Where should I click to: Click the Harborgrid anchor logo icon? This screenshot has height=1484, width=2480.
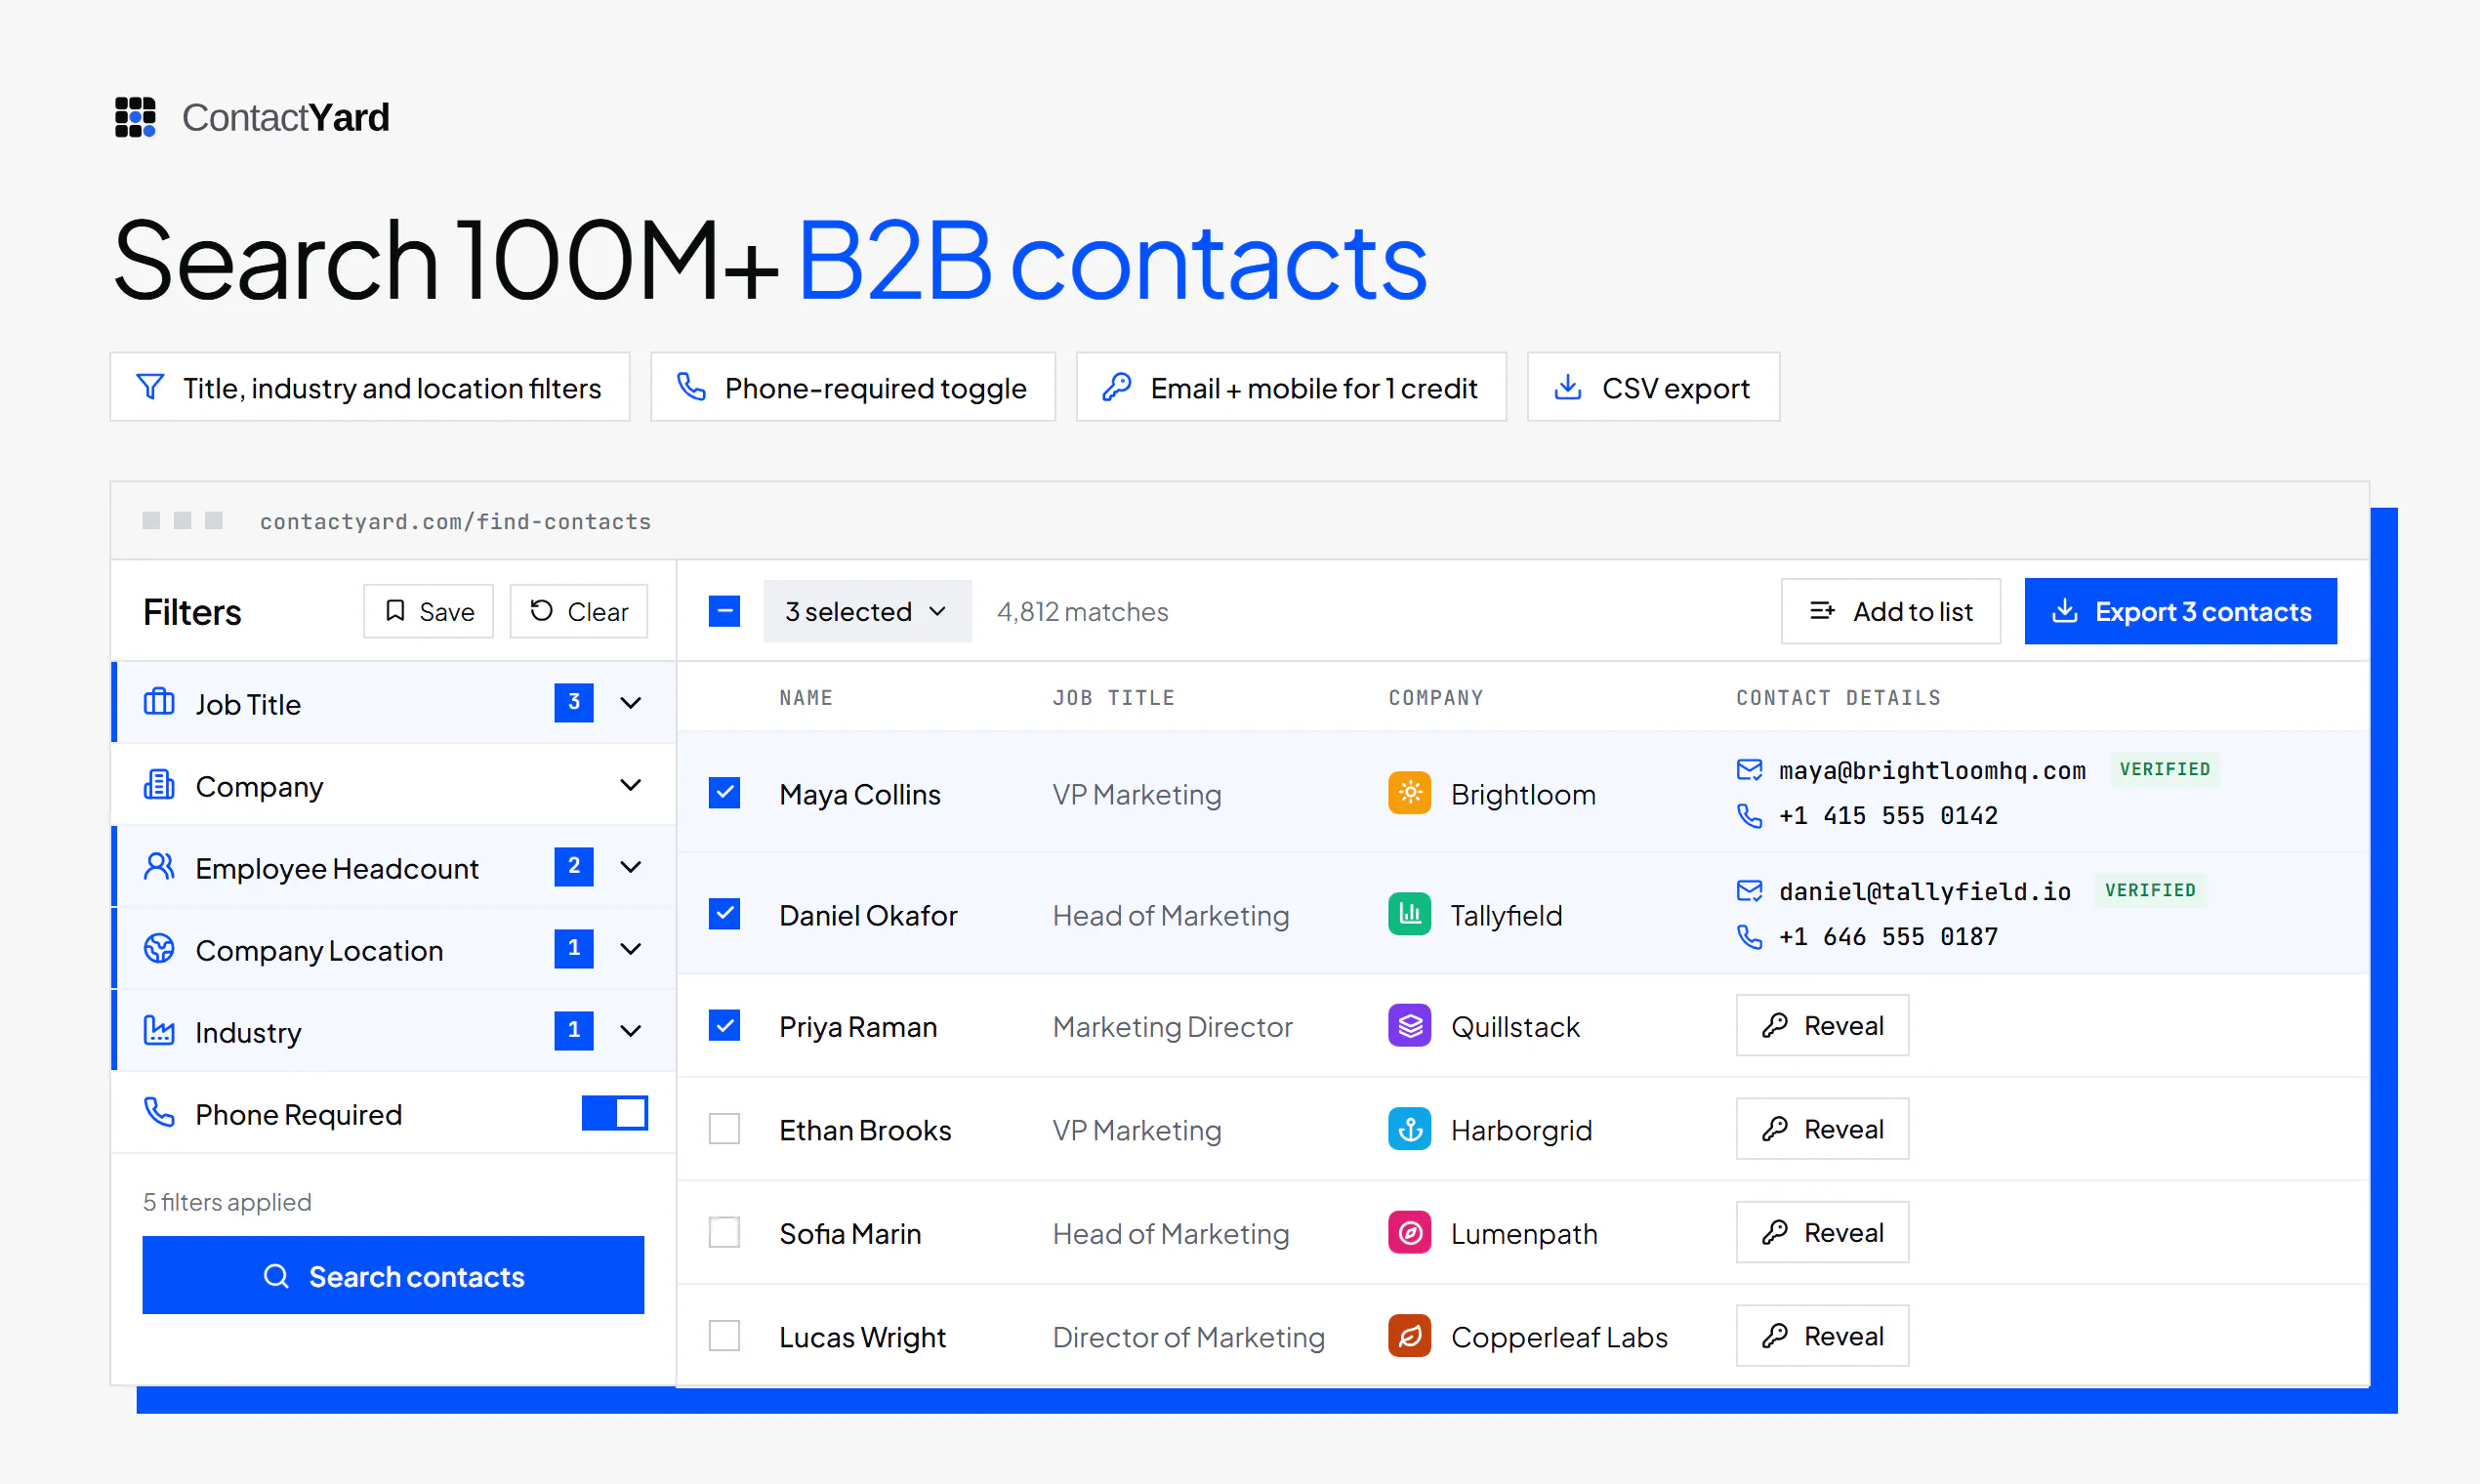1409,1129
